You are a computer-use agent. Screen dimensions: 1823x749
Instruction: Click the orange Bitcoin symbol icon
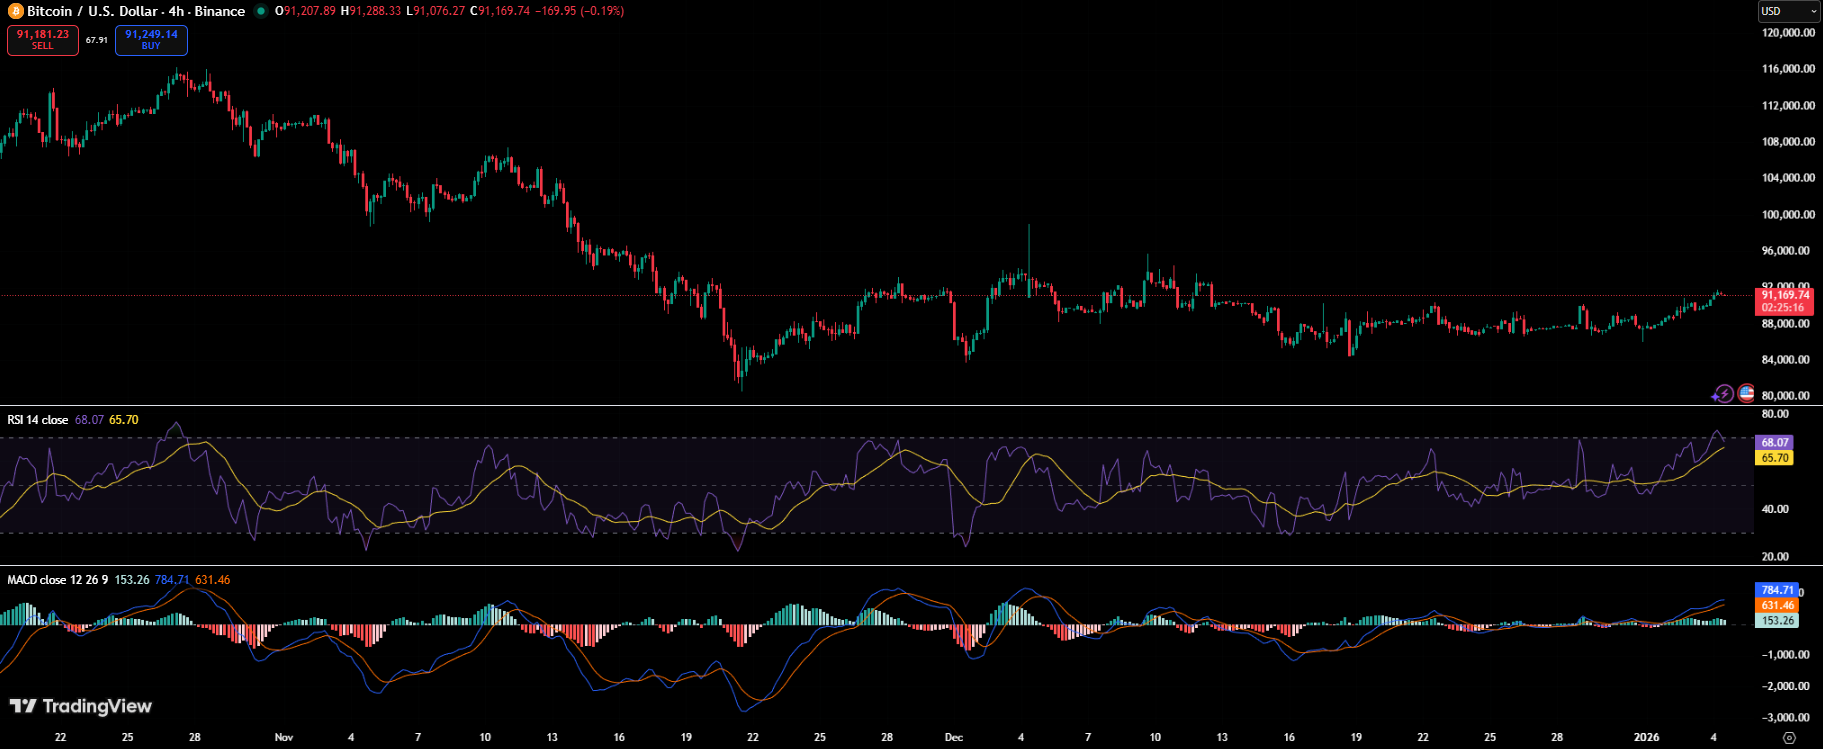(x=15, y=11)
